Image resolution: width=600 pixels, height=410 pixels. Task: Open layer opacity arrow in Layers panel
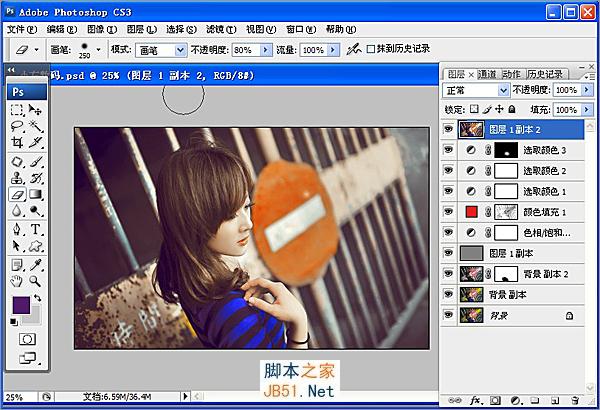587,90
